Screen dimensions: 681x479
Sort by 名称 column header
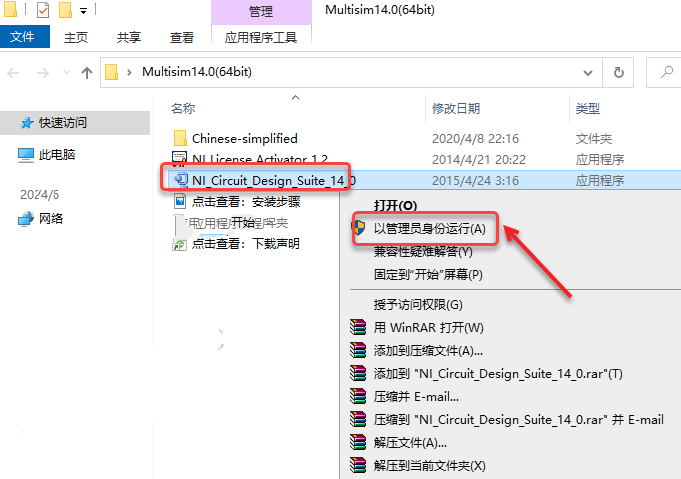pyautogui.click(x=183, y=108)
